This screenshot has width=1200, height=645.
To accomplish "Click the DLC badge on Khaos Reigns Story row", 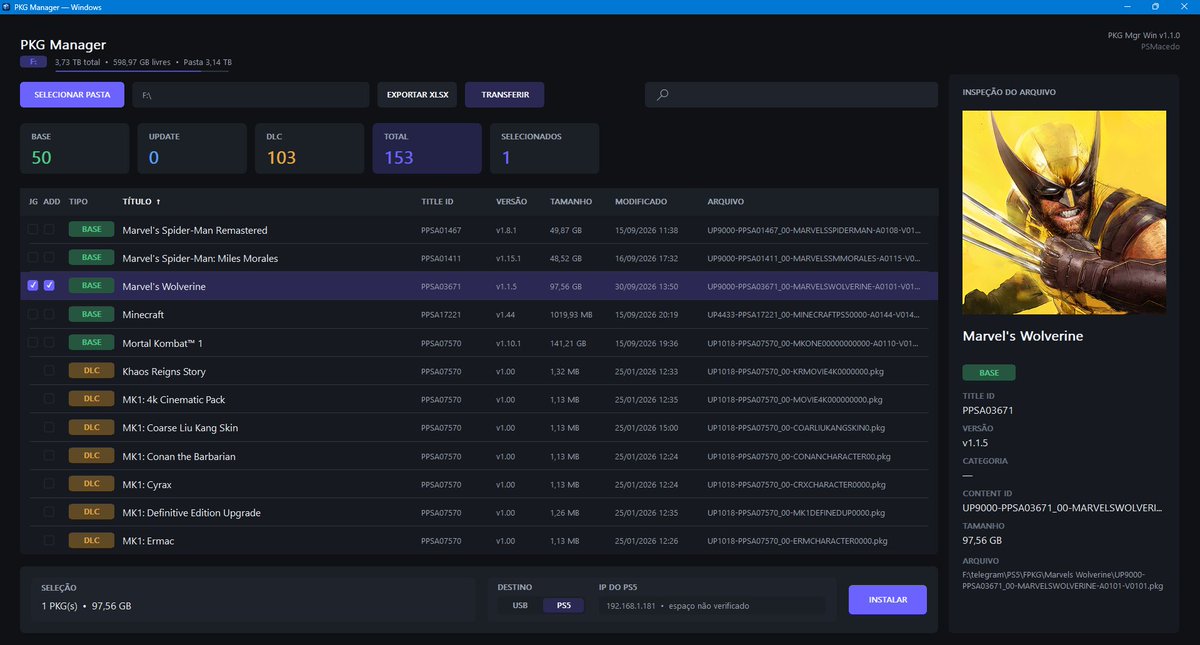I will 91,371.
